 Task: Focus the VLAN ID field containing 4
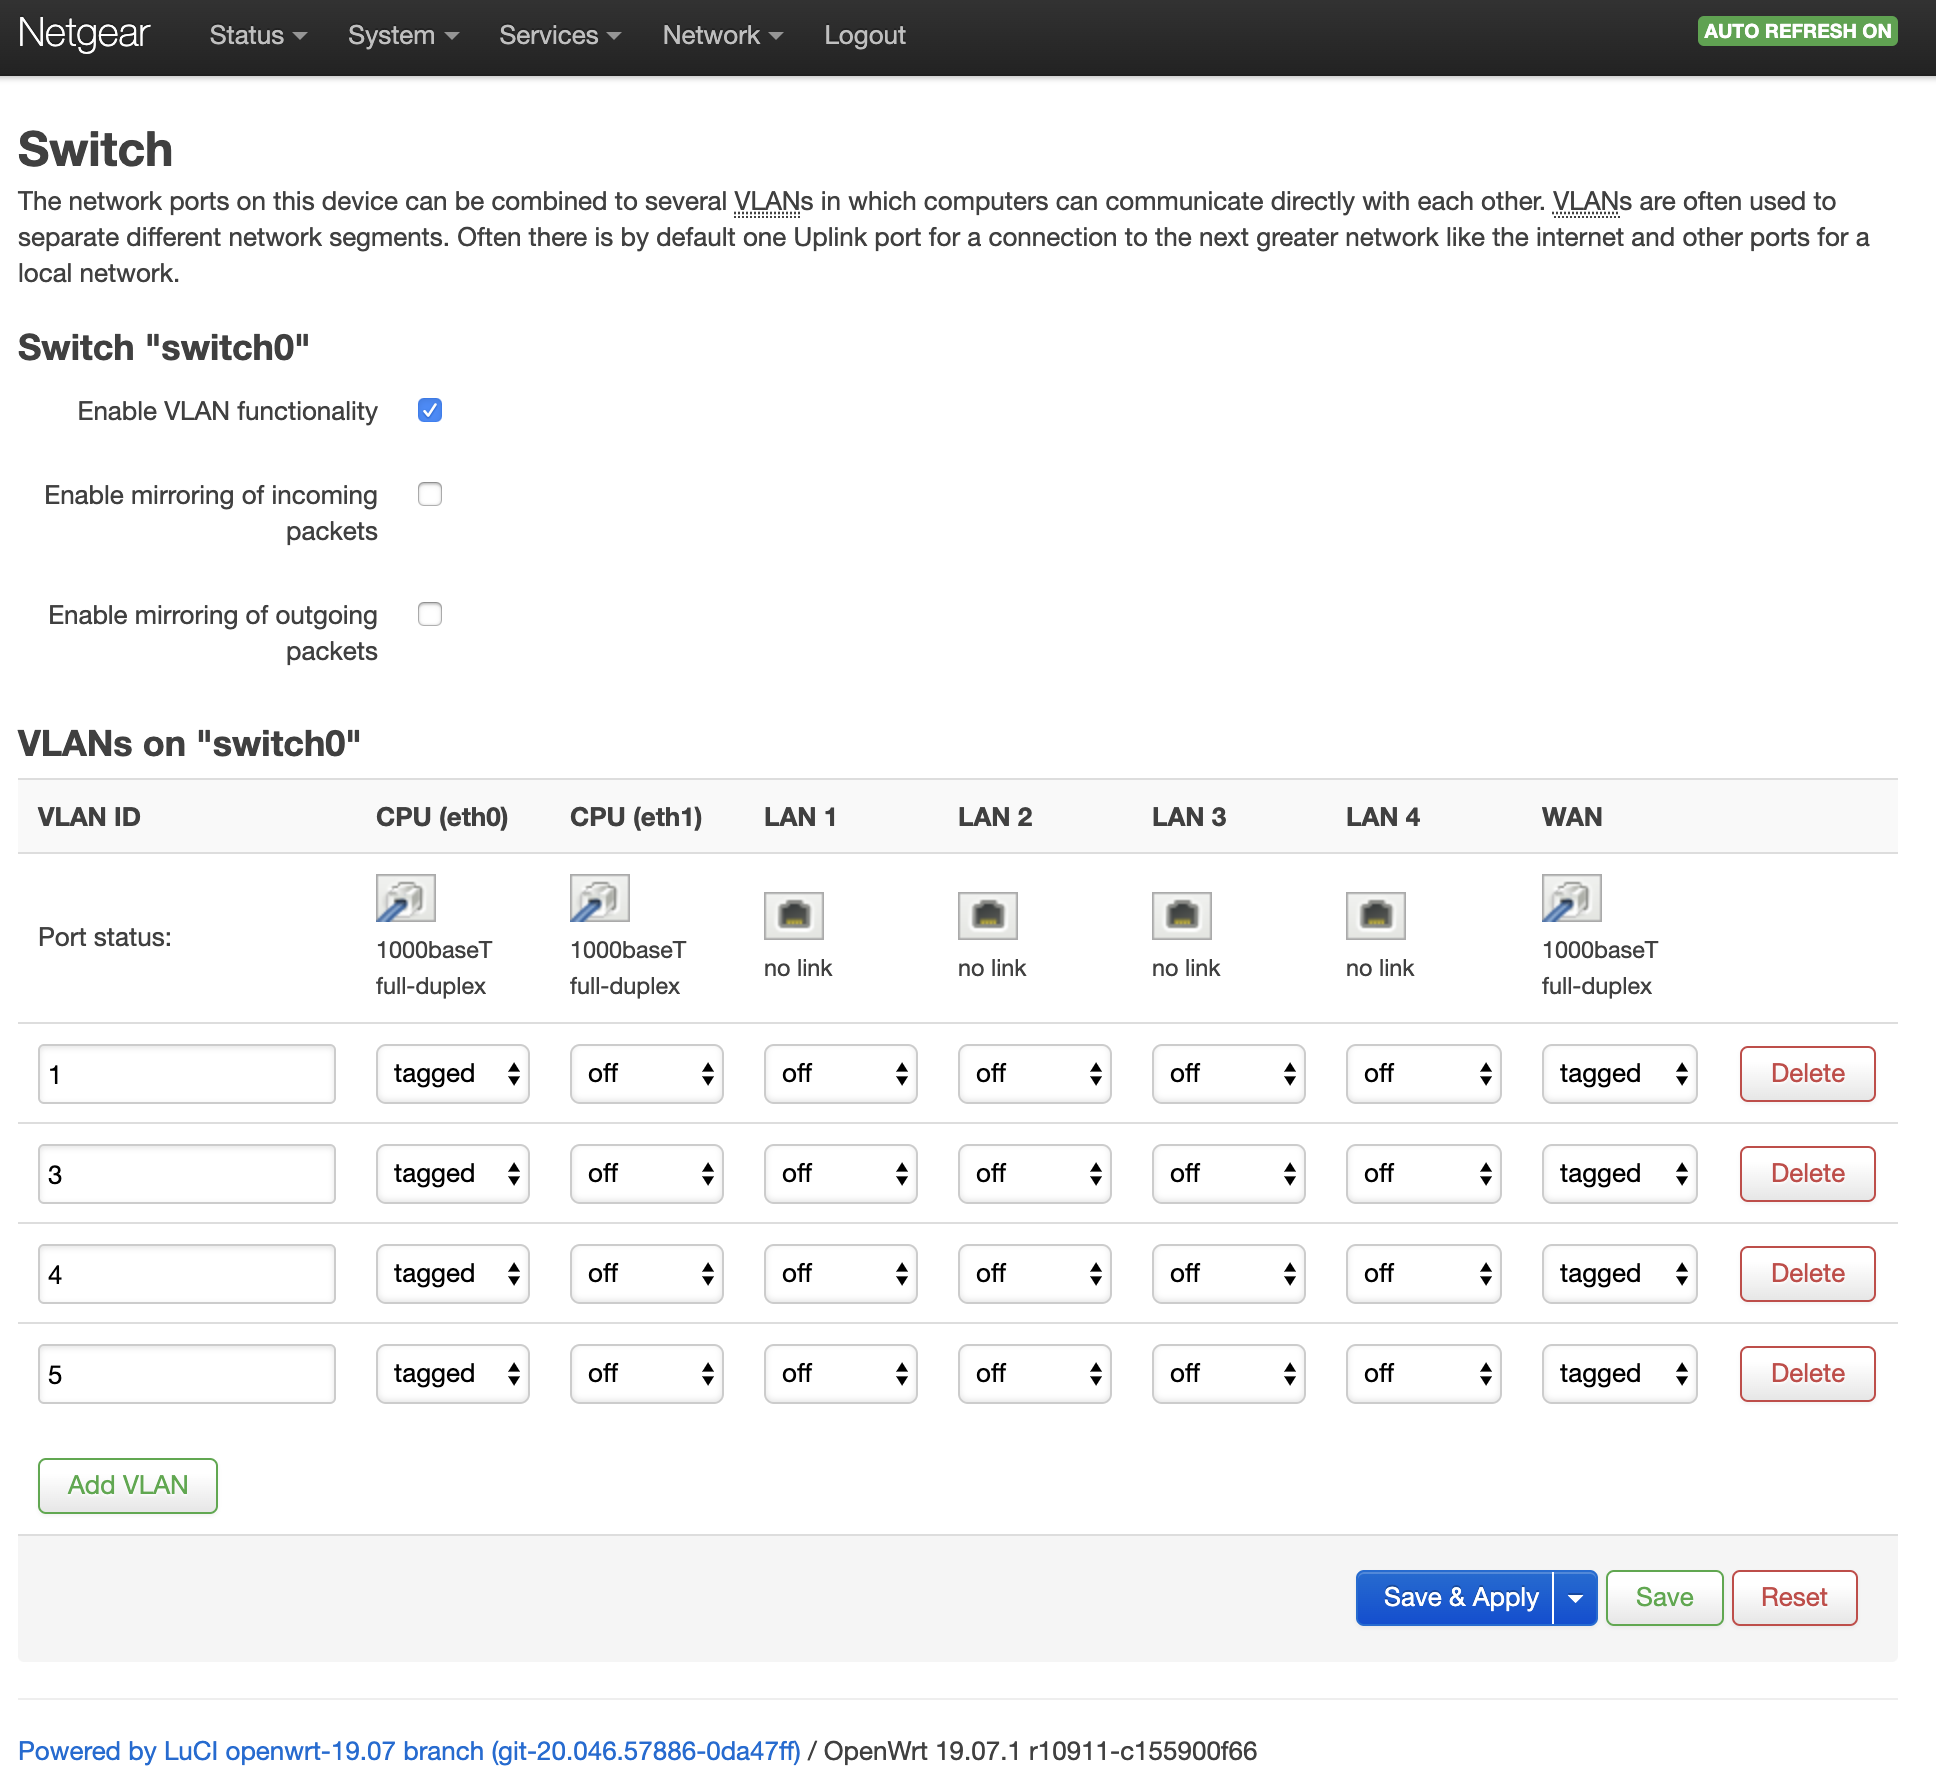pos(187,1274)
